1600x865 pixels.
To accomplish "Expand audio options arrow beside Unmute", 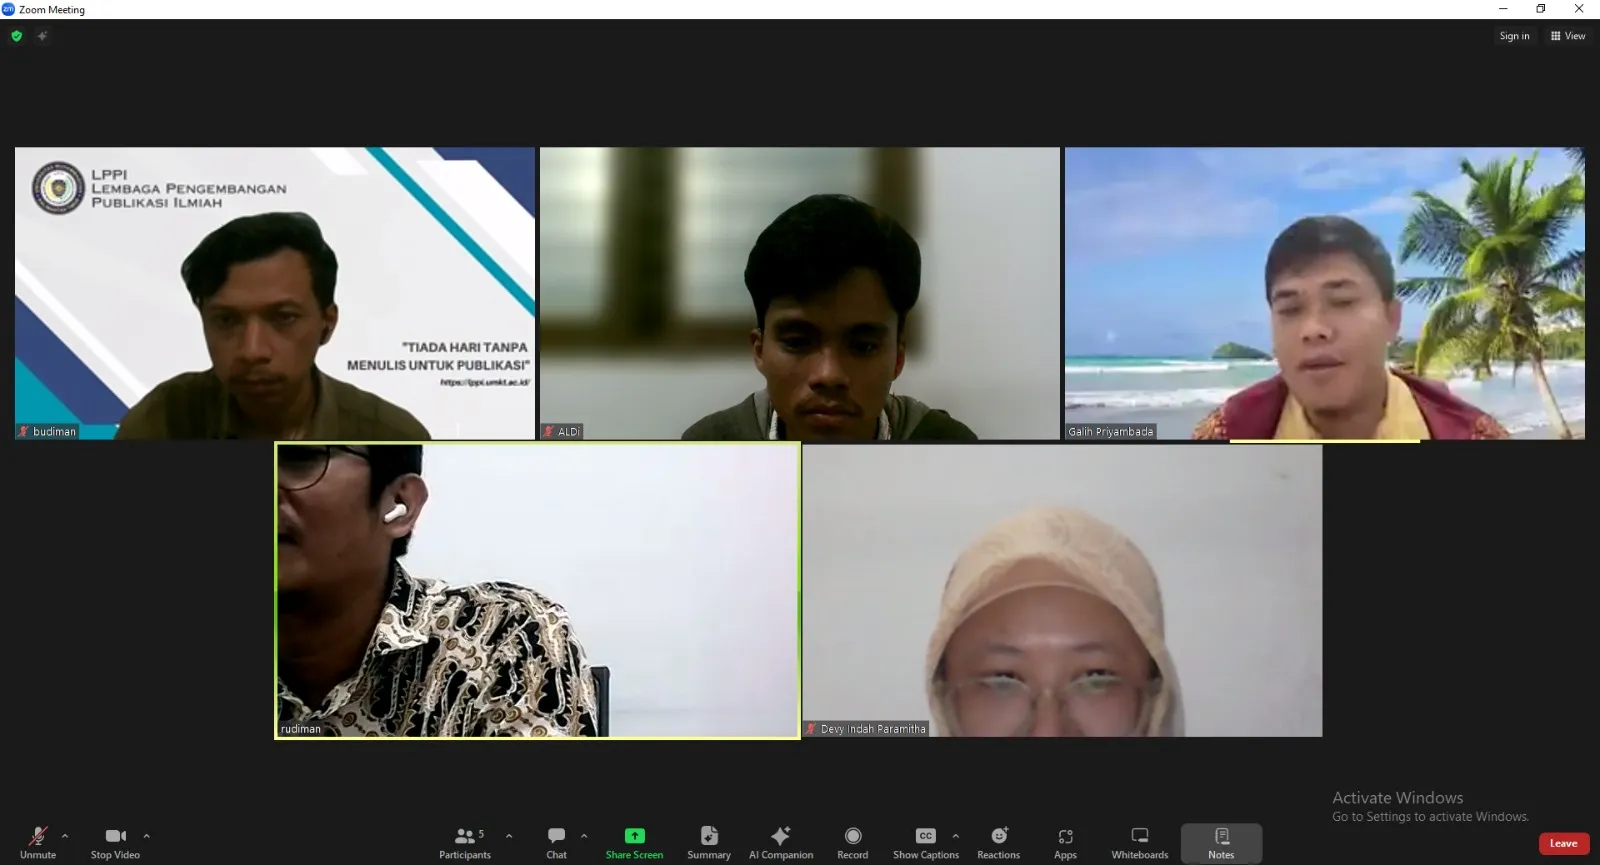I will coord(65,836).
